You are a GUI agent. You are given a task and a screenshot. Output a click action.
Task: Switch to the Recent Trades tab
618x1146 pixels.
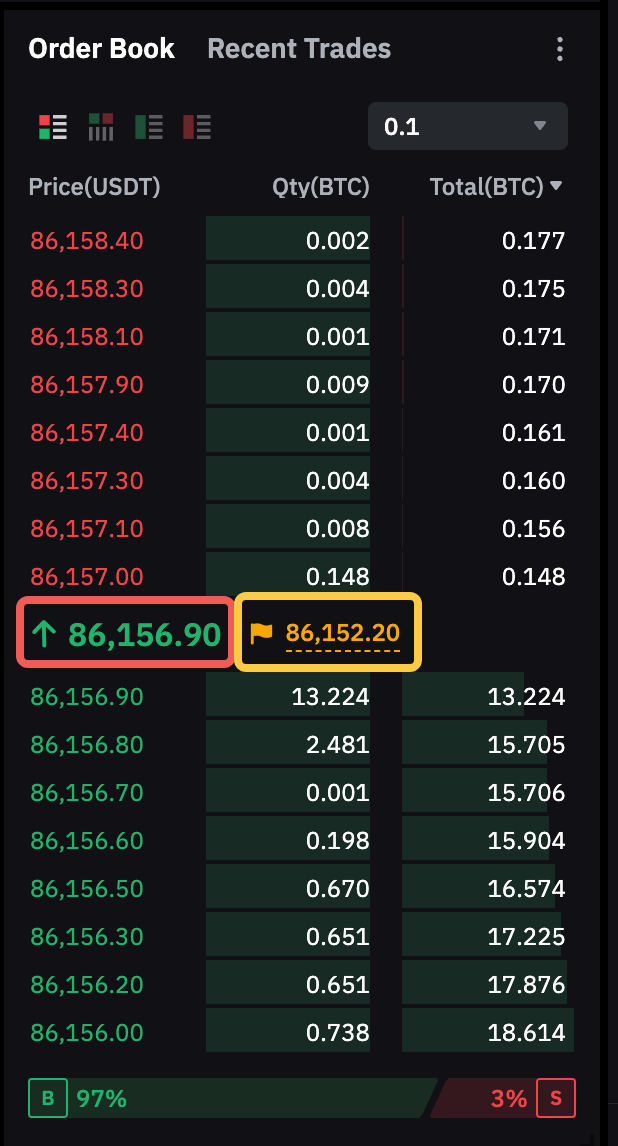pyautogui.click(x=299, y=49)
